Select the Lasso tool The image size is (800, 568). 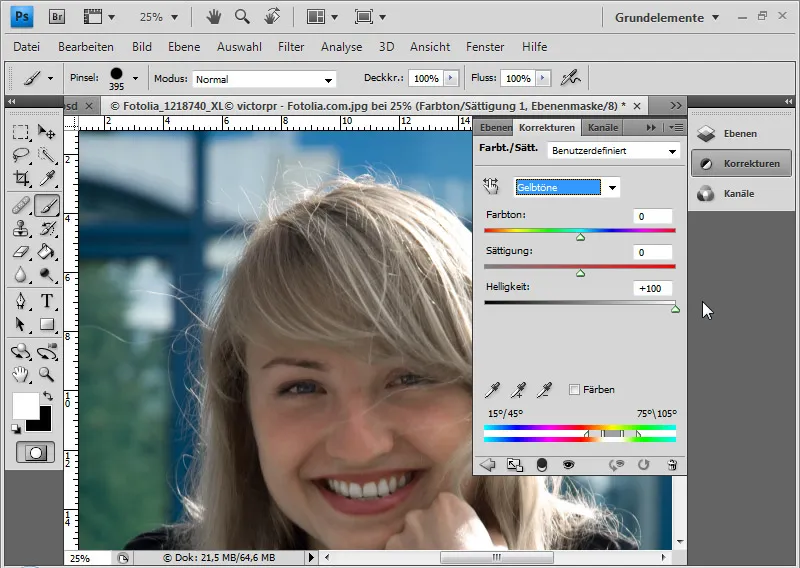point(20,155)
